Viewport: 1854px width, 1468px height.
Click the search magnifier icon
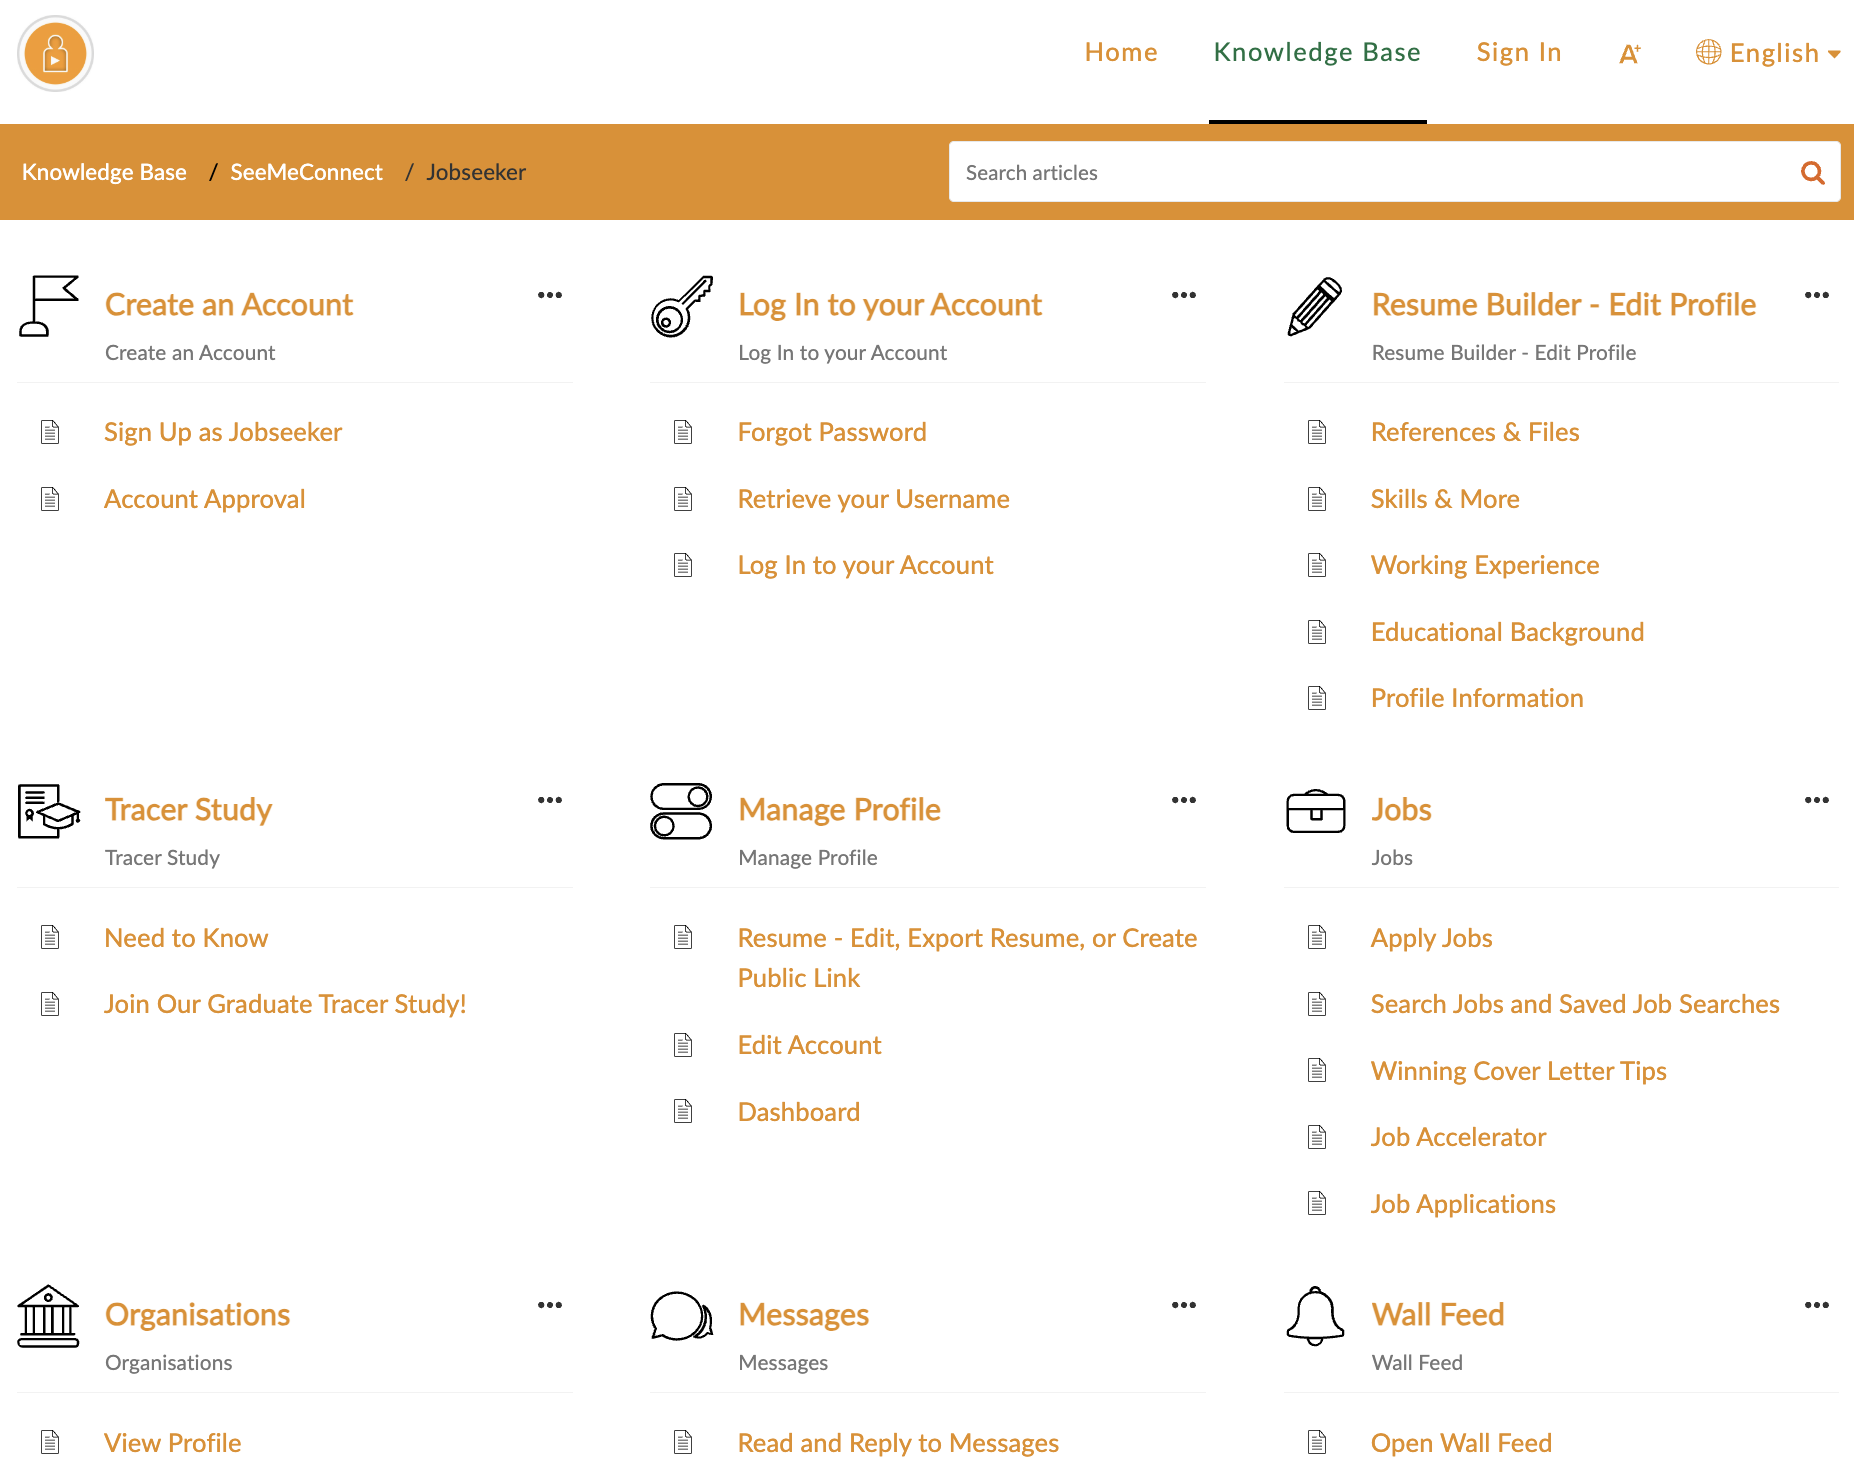click(1812, 173)
